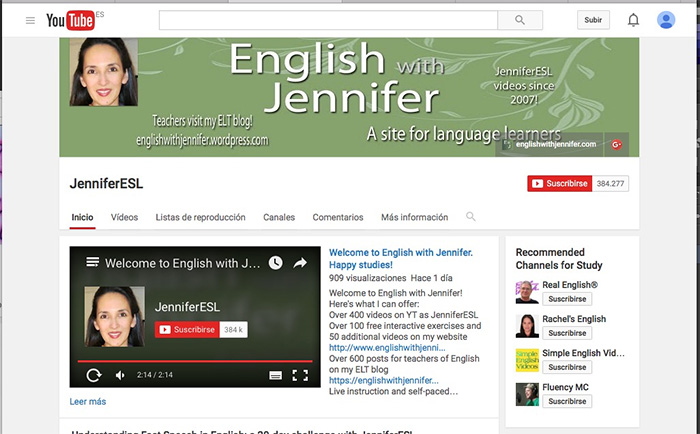700x434 pixels.
Task: Open Real English® channel thumbnail
Action: click(x=527, y=292)
